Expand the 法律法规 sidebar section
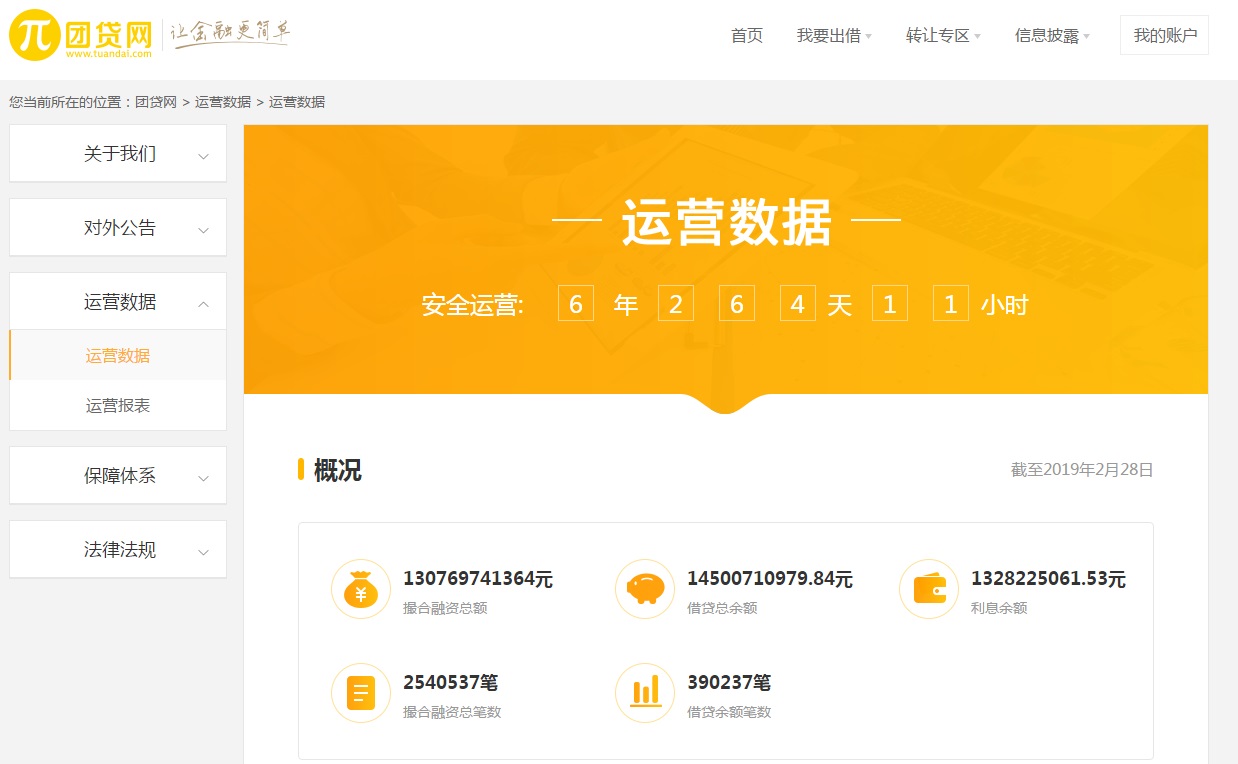Image resolution: width=1238 pixels, height=764 pixels. pos(117,549)
